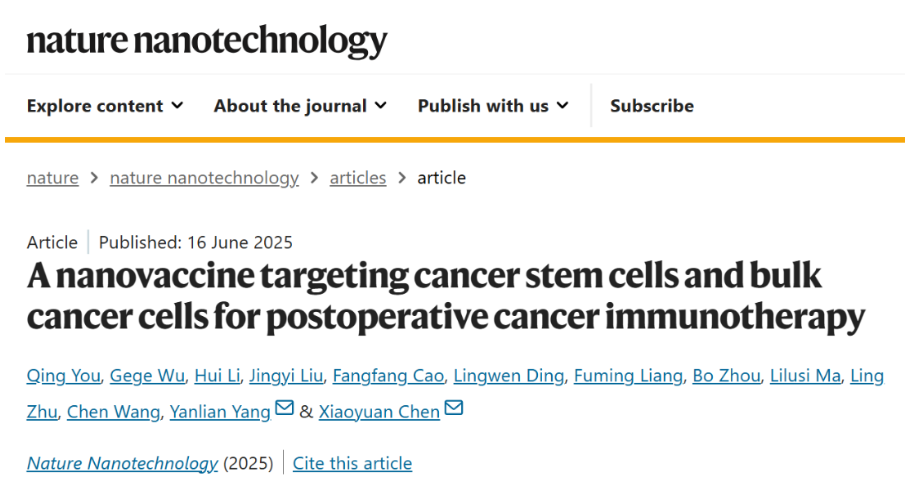Expand the Explore content chevron
This screenshot has height=488, width=912.
177,105
